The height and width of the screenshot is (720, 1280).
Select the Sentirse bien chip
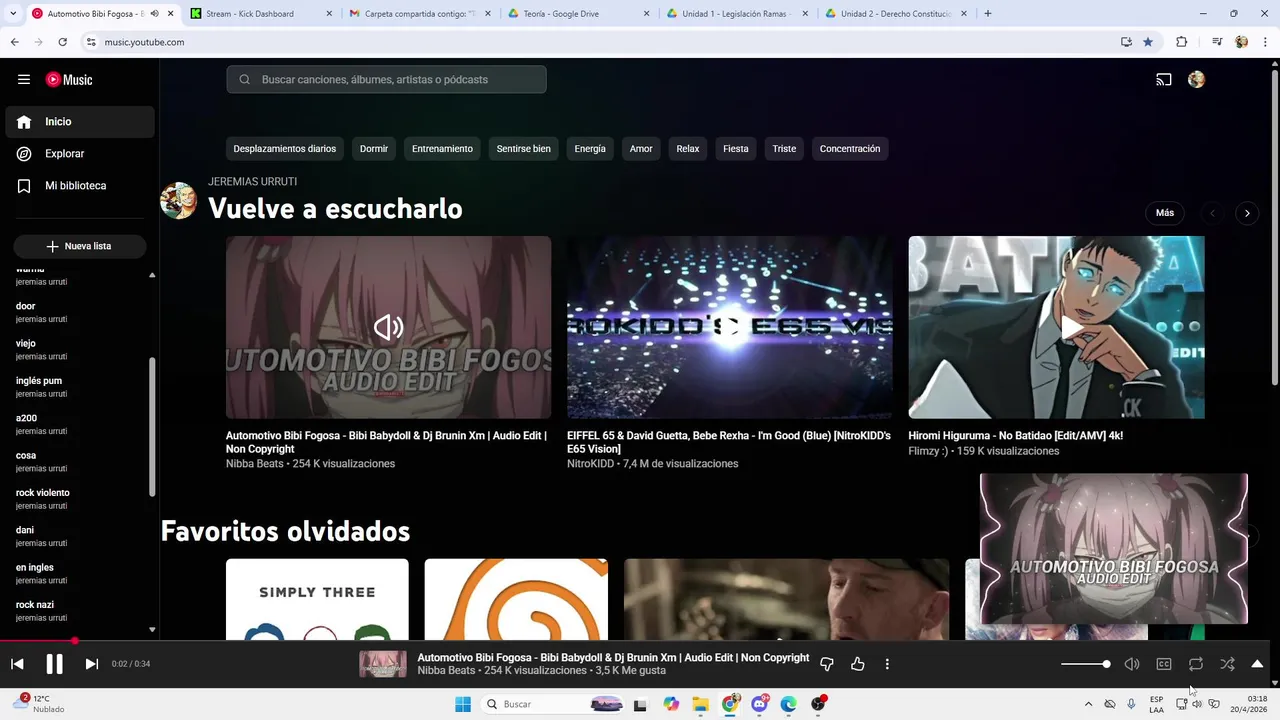pyautogui.click(x=524, y=149)
